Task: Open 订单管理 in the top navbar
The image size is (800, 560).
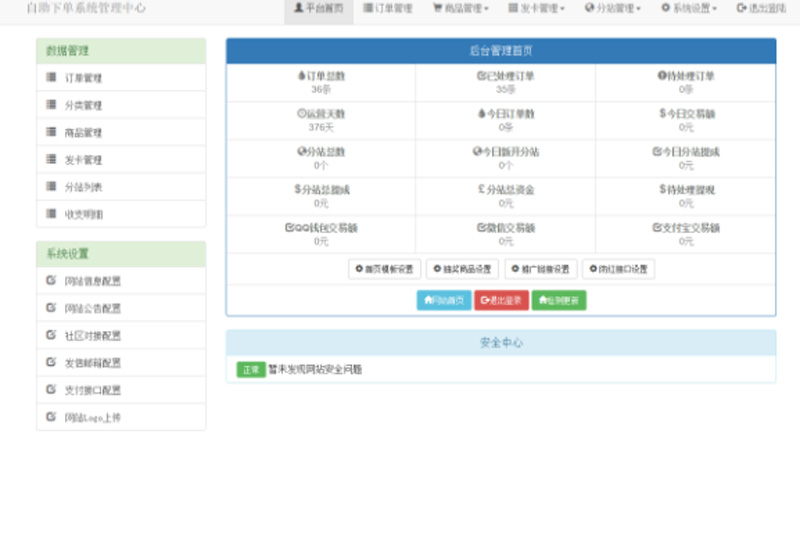Action: click(x=387, y=8)
